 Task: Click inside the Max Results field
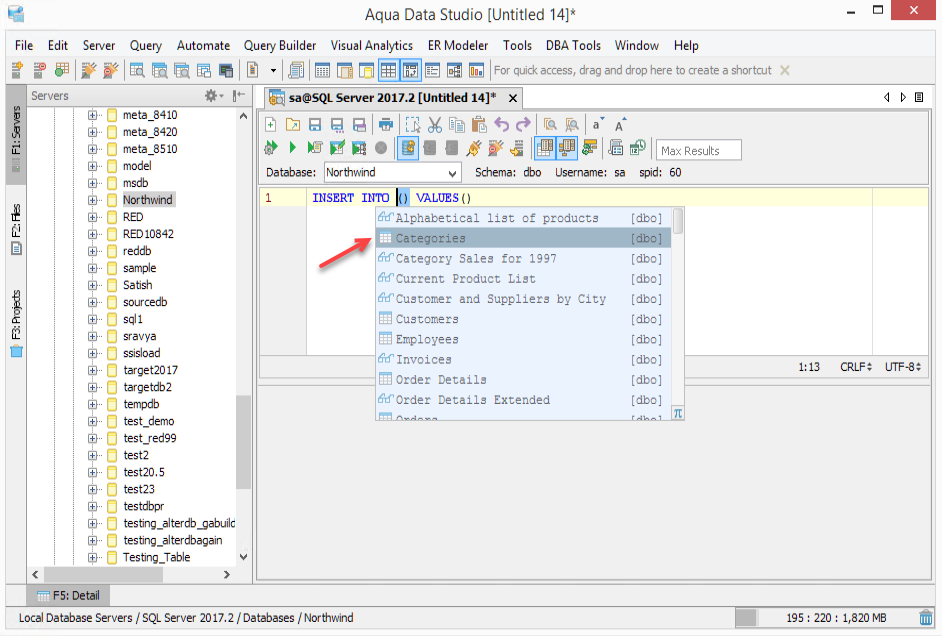pyautogui.click(x=698, y=151)
